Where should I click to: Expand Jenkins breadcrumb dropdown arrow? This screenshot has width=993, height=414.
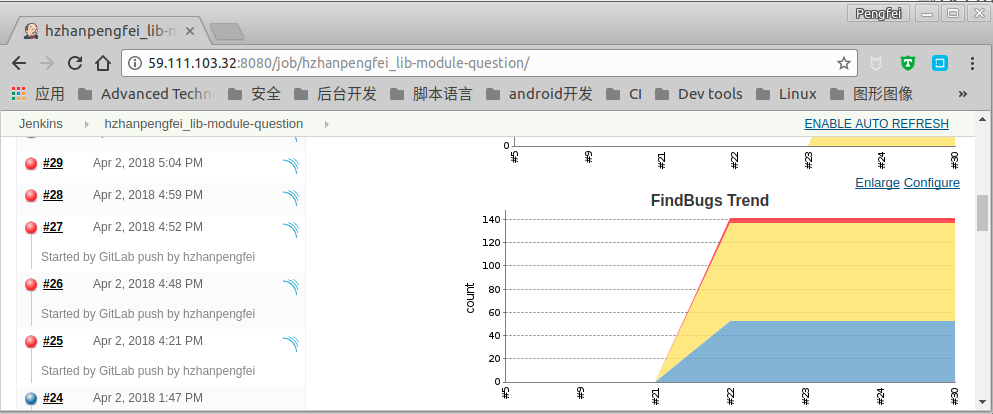[x=87, y=124]
